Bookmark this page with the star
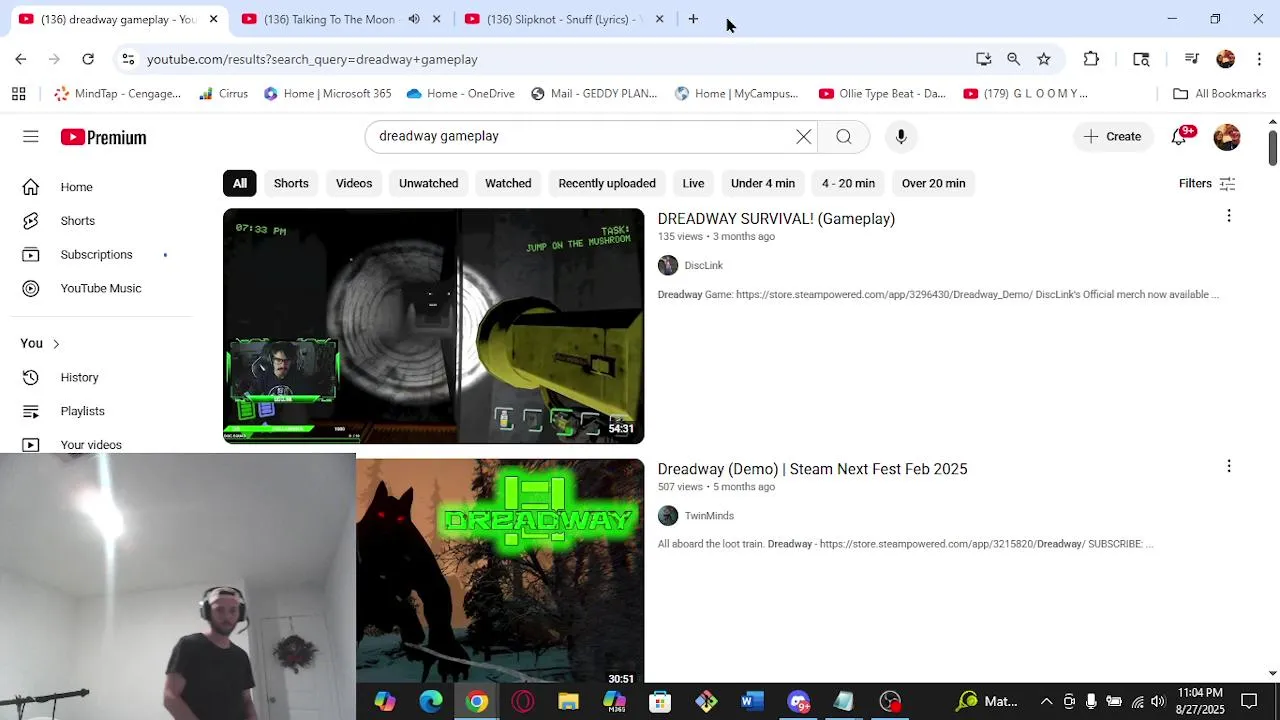 pyautogui.click(x=1044, y=59)
